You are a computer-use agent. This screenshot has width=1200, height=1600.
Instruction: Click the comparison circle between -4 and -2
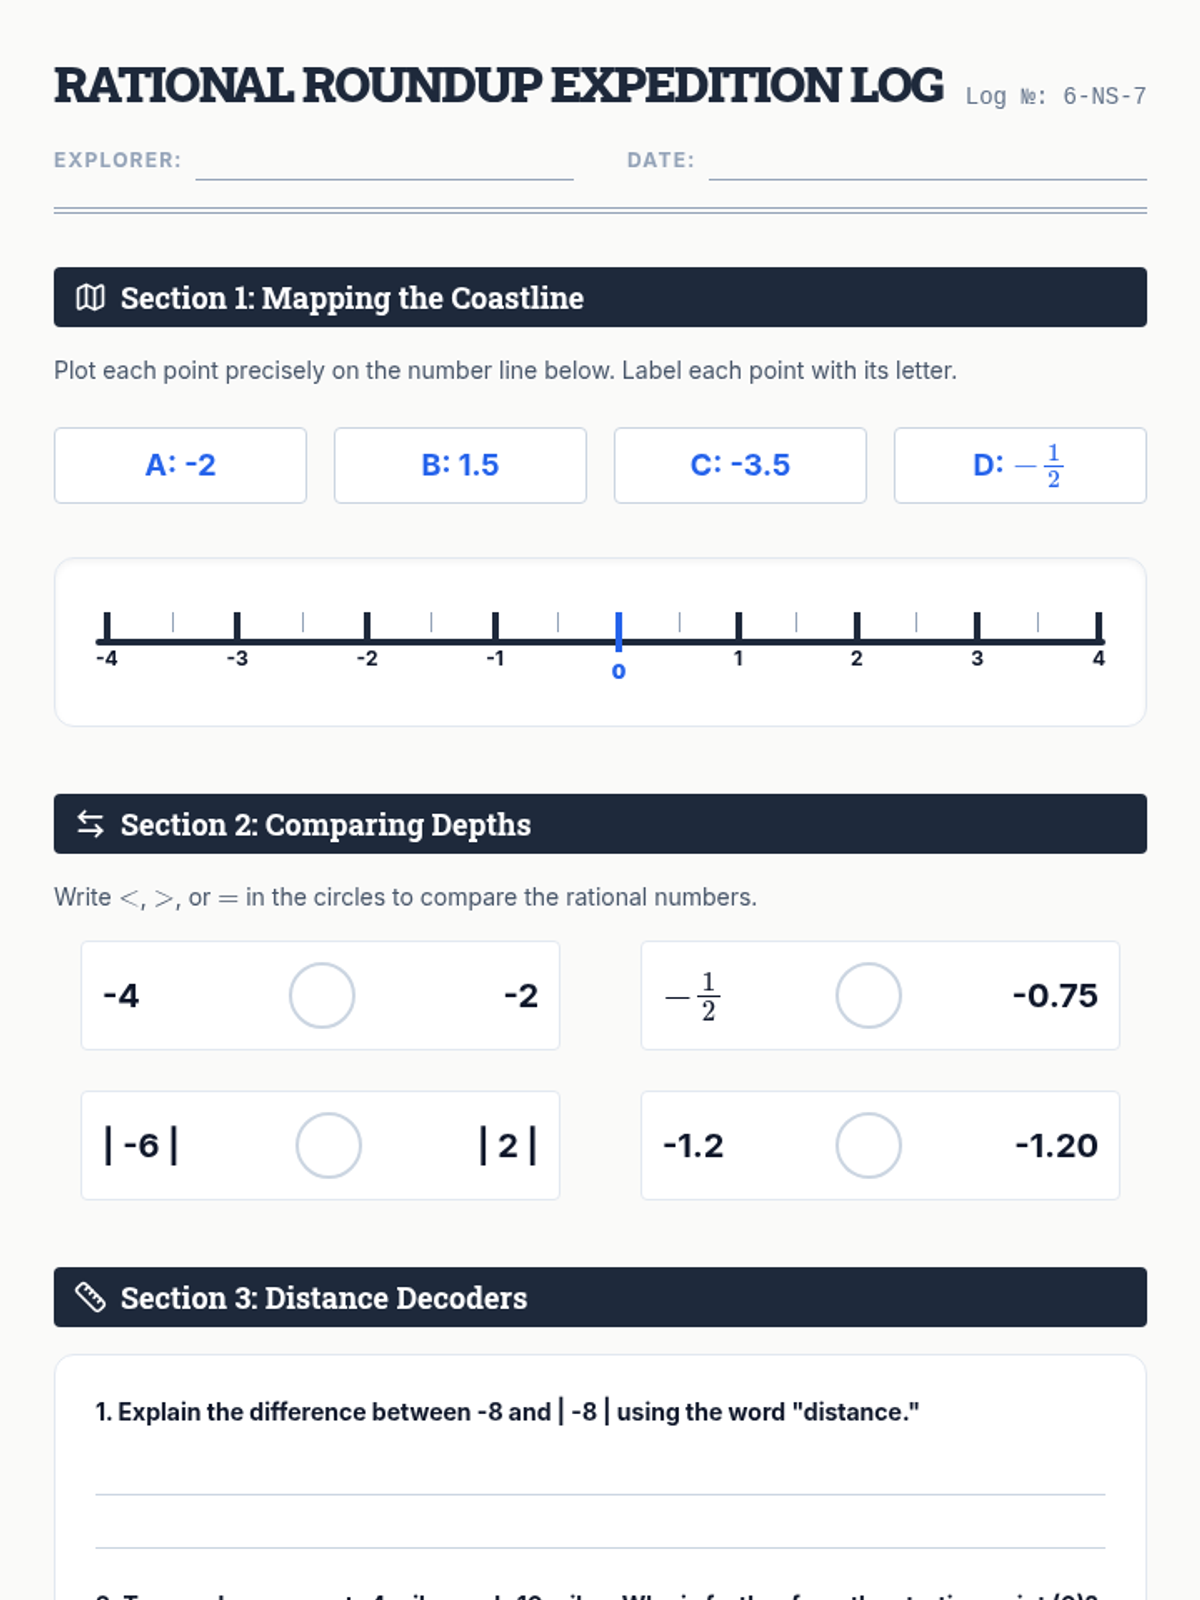[x=322, y=995]
